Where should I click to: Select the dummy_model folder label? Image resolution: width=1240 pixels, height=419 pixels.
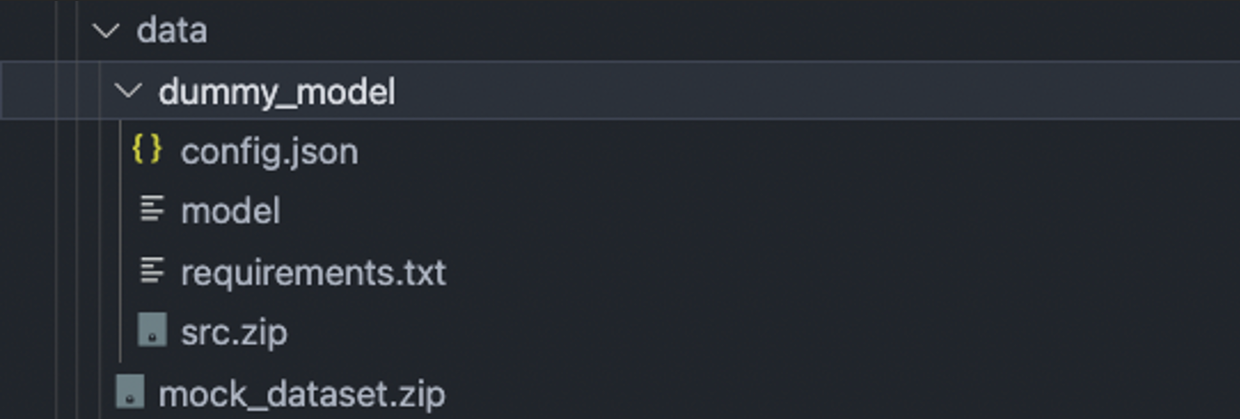coord(277,92)
